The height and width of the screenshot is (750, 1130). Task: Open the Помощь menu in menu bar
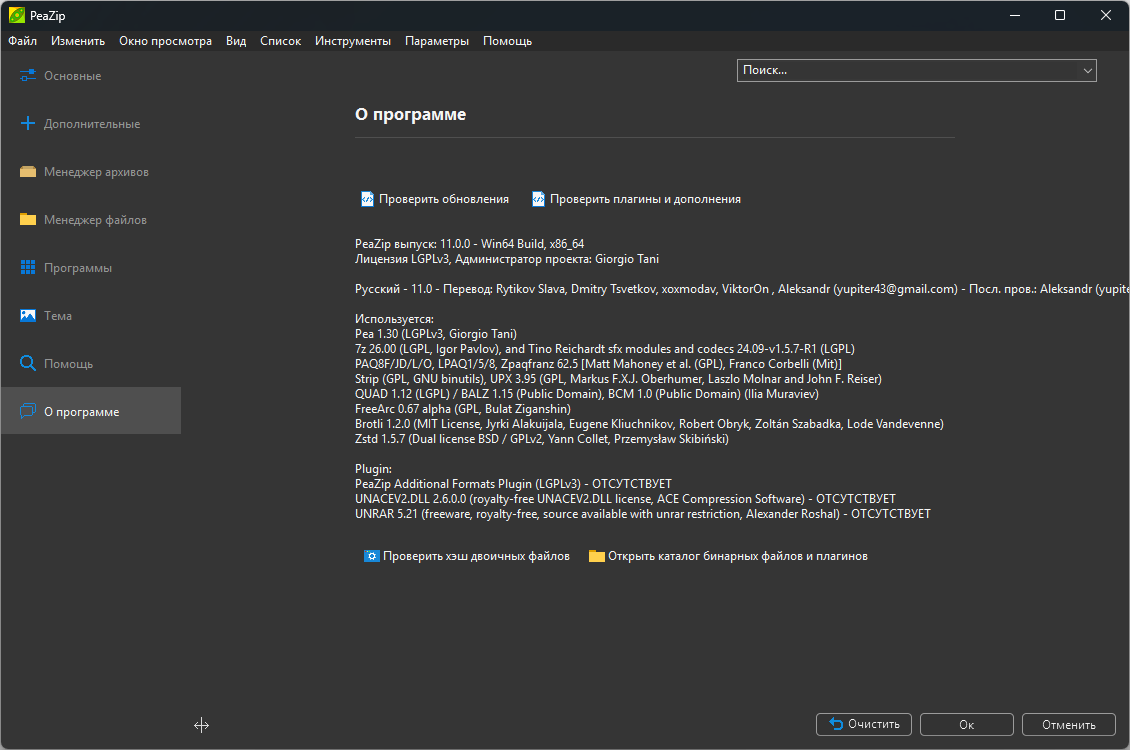point(507,41)
